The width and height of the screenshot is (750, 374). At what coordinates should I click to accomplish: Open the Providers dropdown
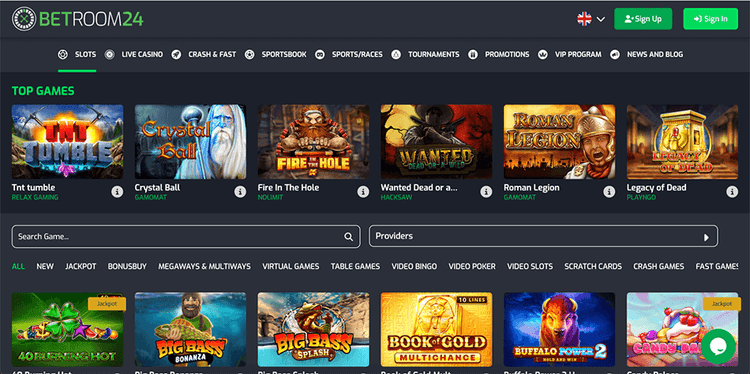click(x=543, y=236)
